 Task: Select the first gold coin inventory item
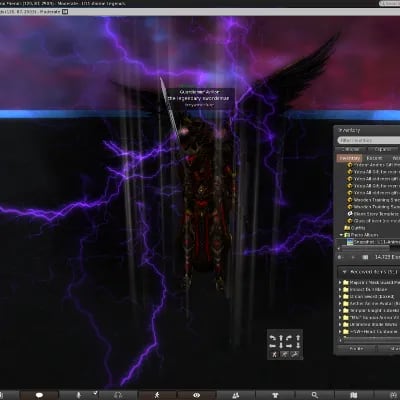click(x=373, y=165)
